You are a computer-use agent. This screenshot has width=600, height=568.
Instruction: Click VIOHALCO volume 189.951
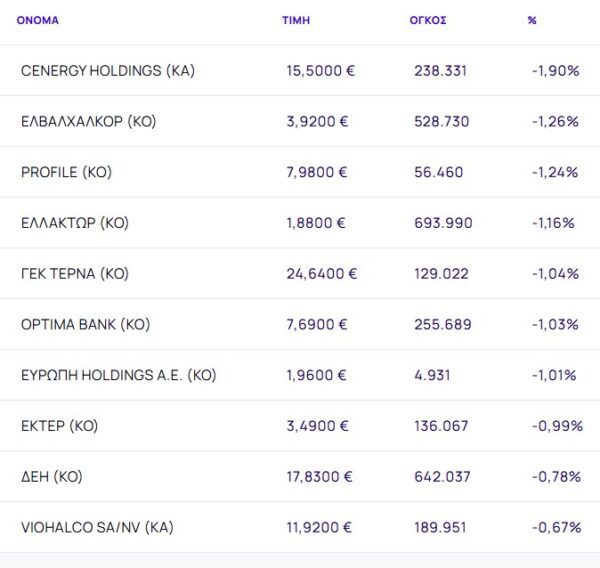point(441,527)
